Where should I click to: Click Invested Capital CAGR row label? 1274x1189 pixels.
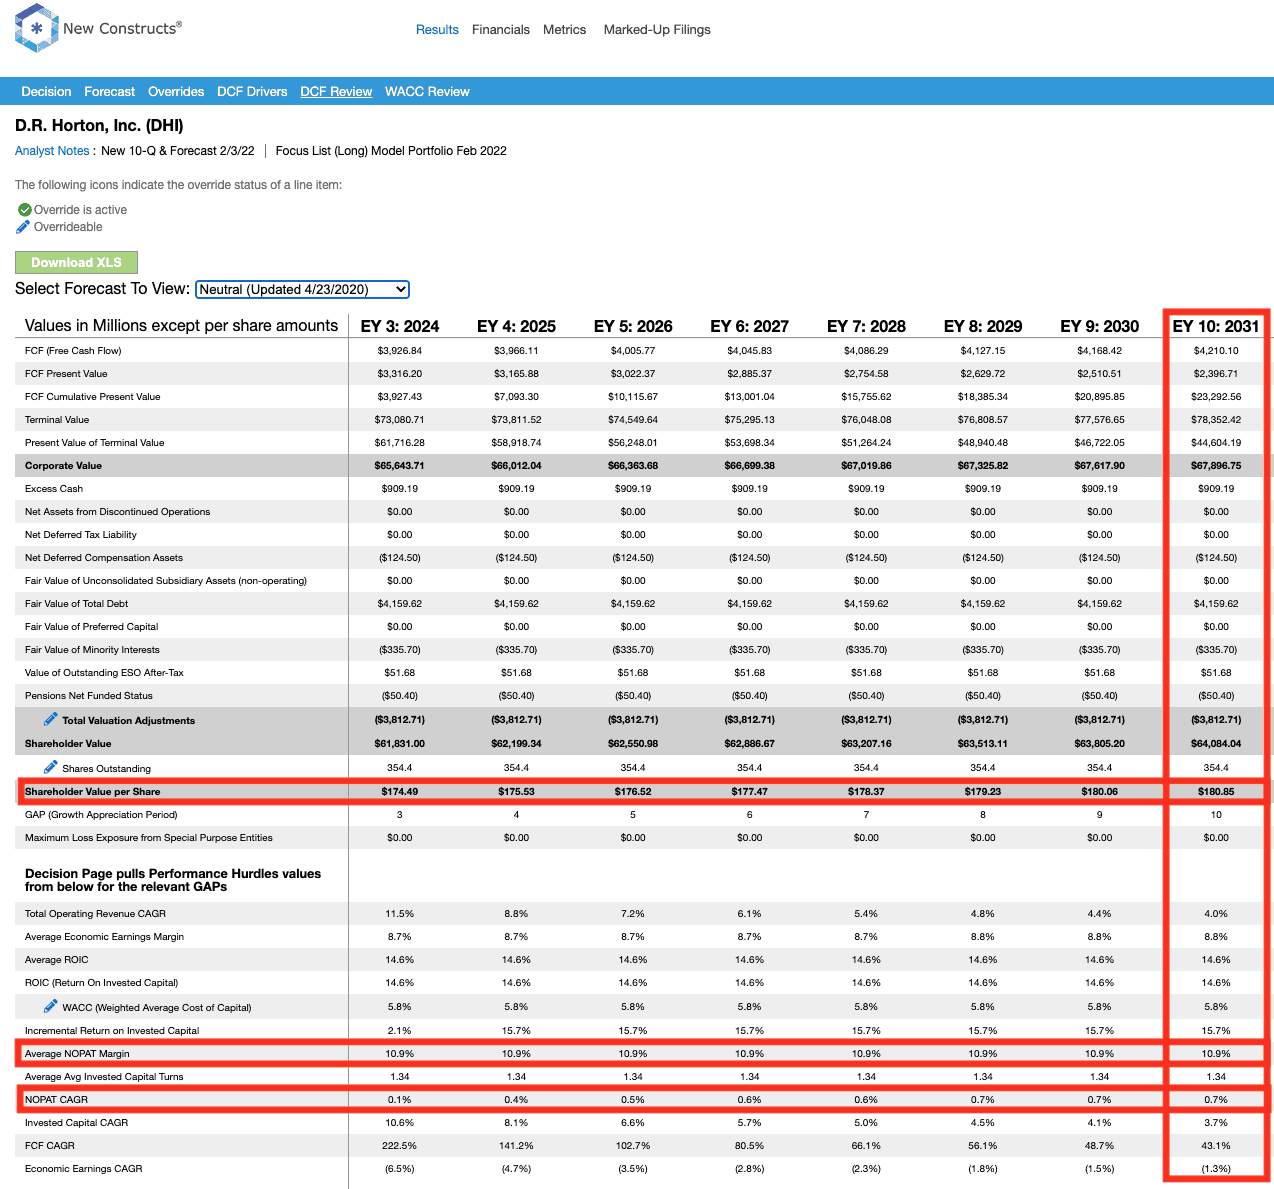click(76, 1123)
